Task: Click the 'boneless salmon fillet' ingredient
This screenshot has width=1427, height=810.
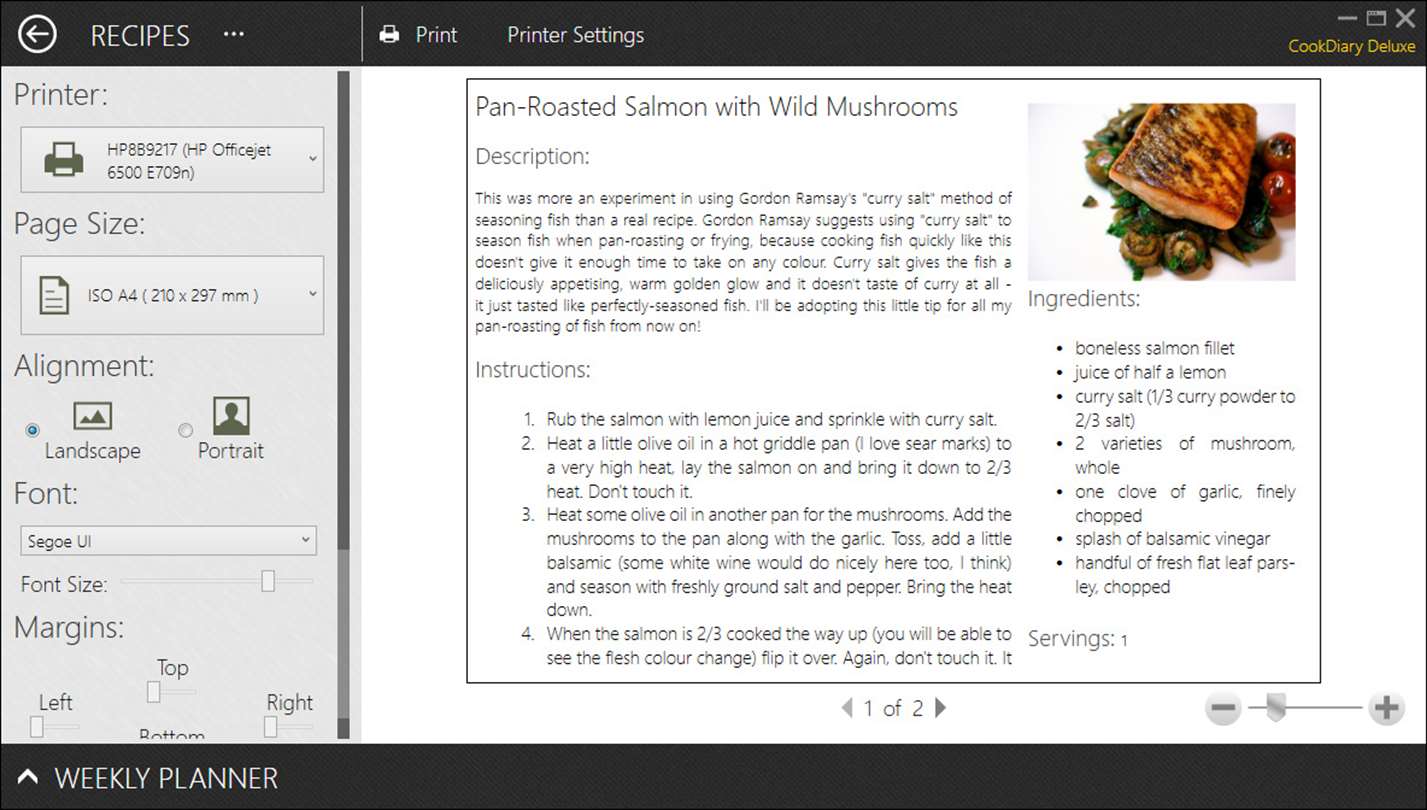Action: (x=1155, y=348)
